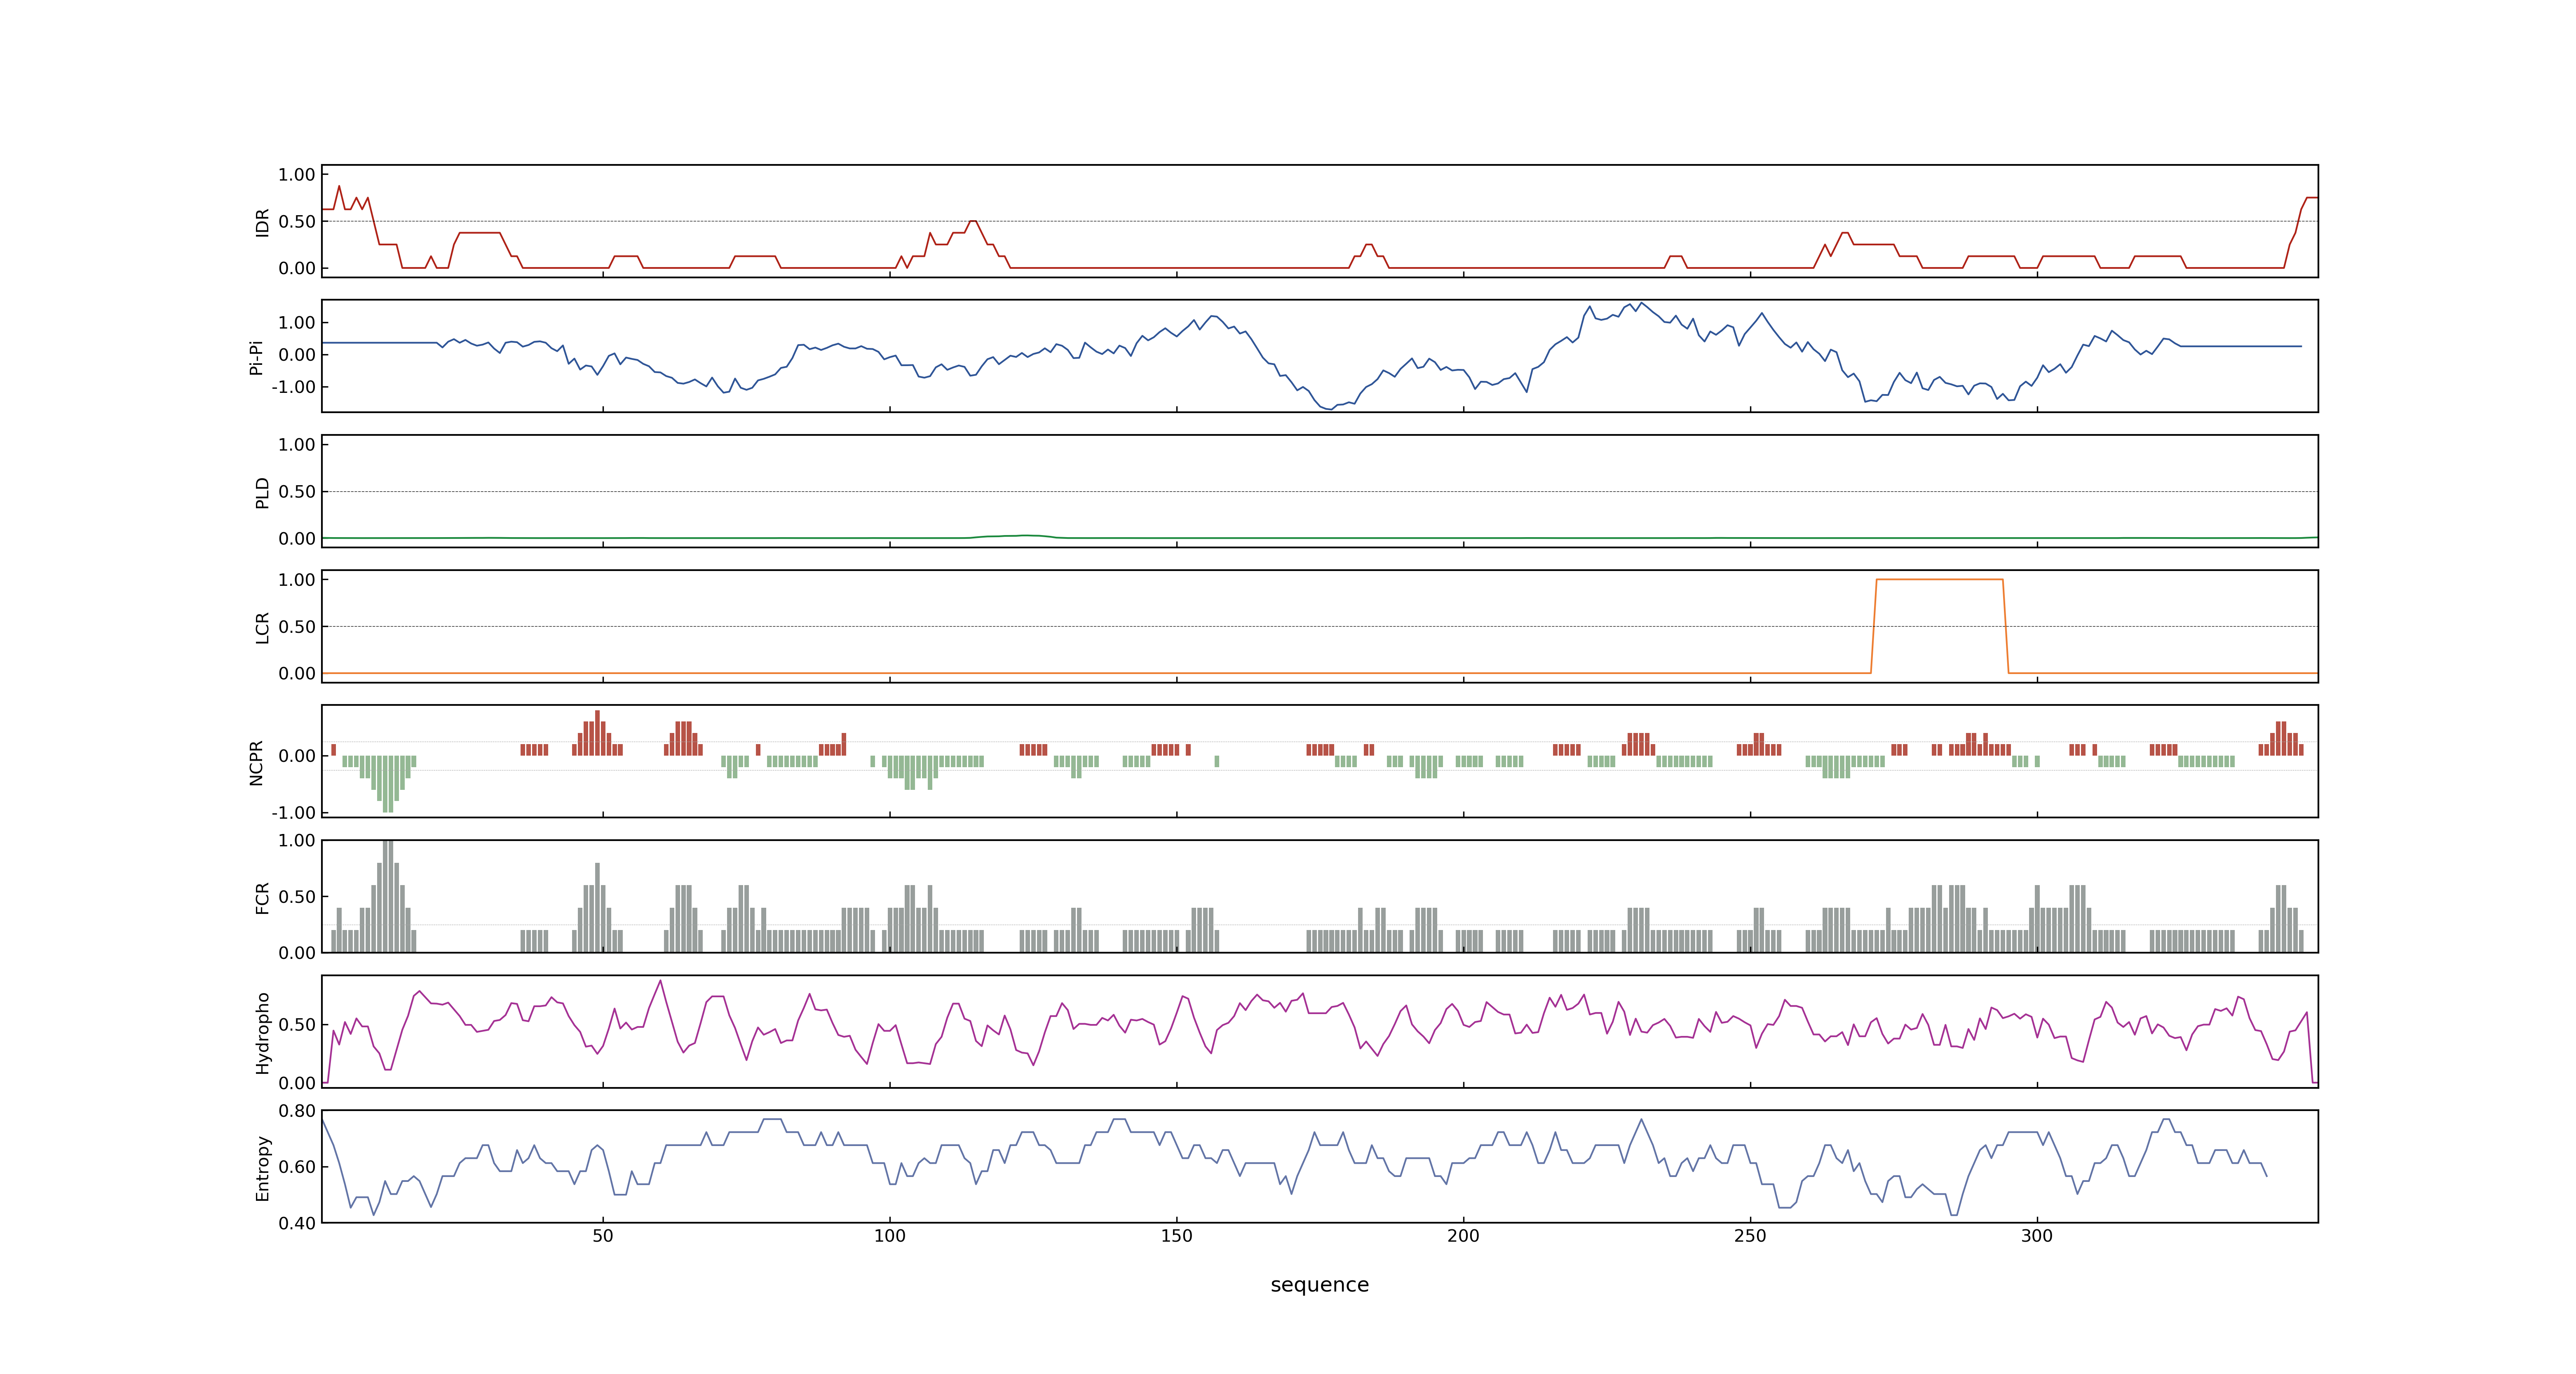Click the 1.00 tick on IDR axis
The image size is (2576, 1374).
pos(297,175)
